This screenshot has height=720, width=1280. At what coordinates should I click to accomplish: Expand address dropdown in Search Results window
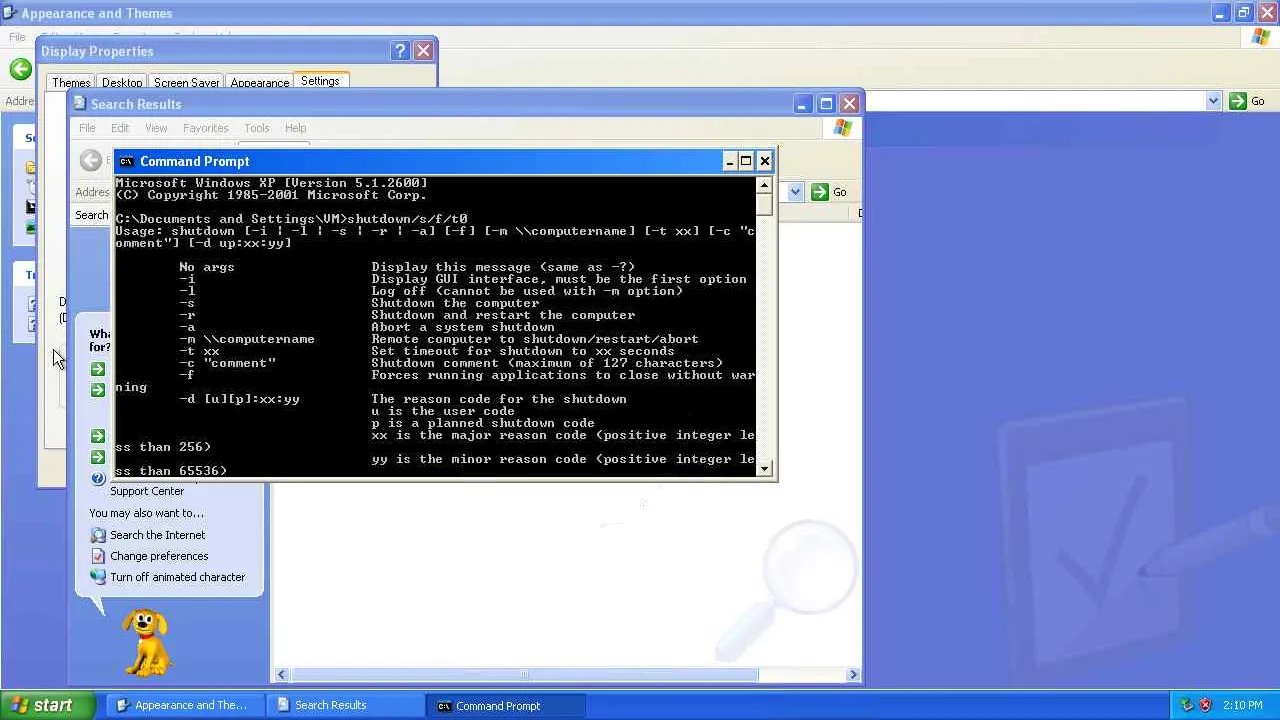point(796,192)
